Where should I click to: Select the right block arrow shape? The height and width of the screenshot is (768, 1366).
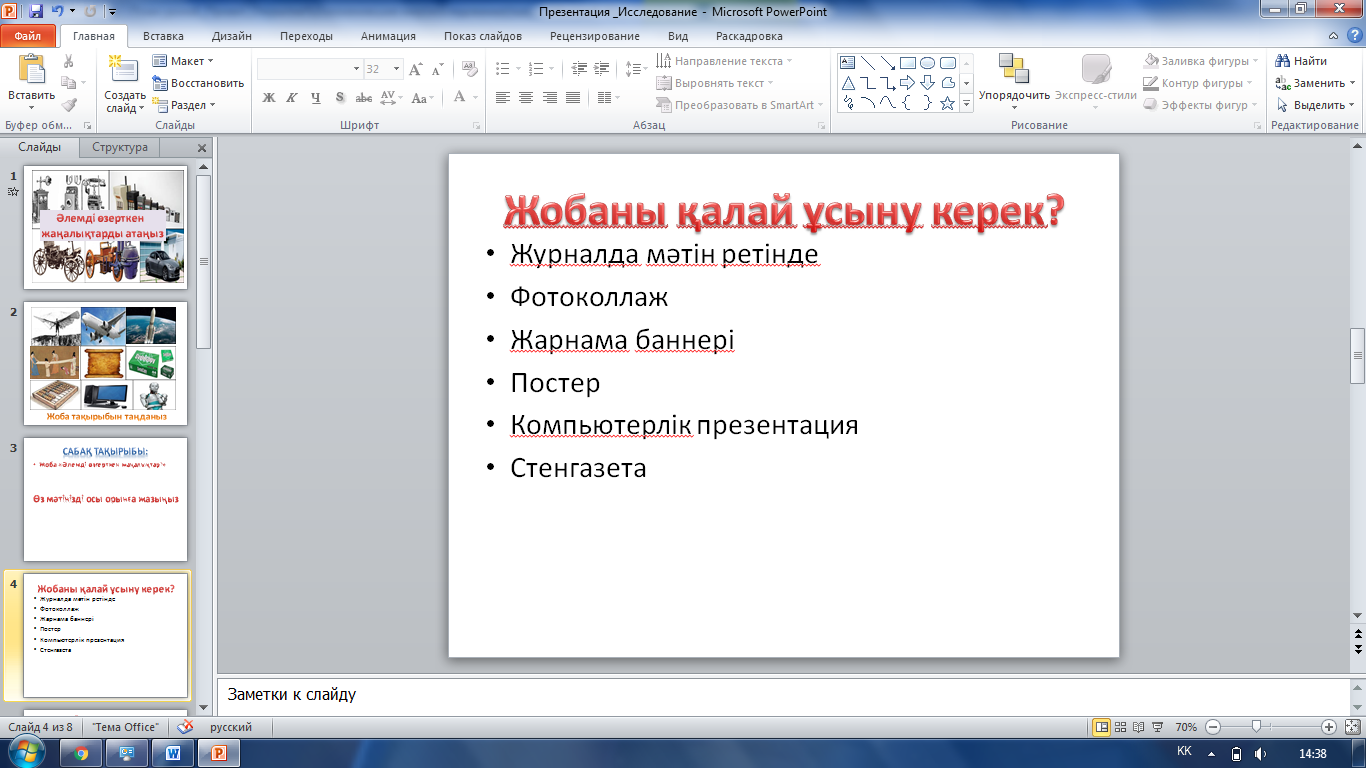907,83
